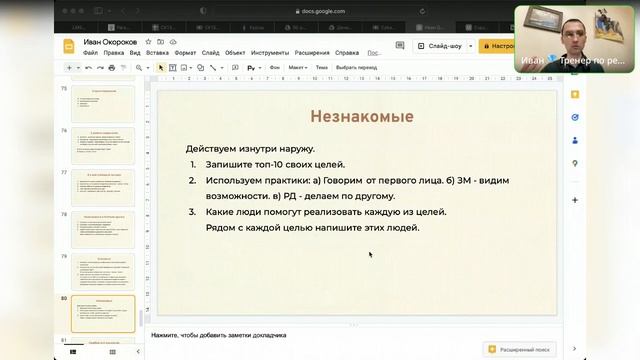Switch to grid view
The image size is (640, 360).
click(112, 352)
